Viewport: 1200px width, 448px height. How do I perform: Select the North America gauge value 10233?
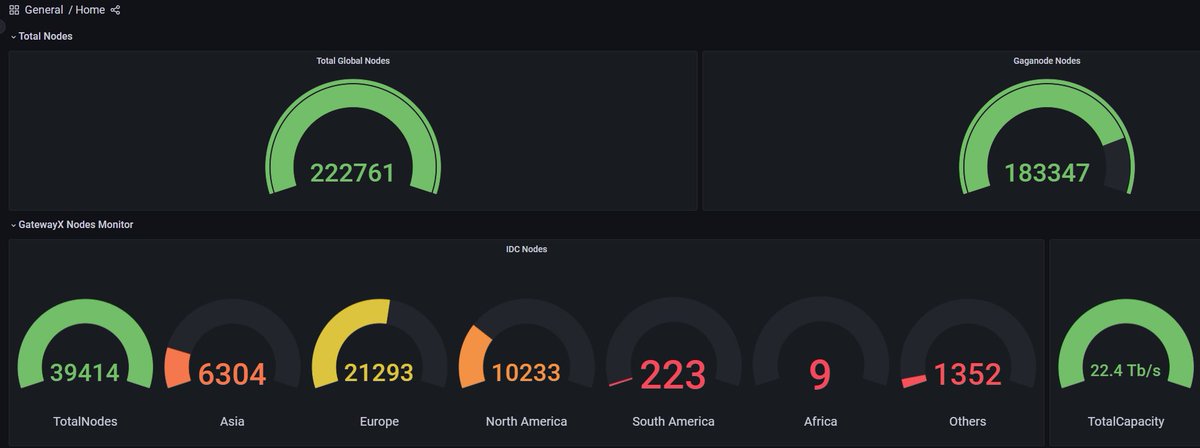[x=526, y=374]
